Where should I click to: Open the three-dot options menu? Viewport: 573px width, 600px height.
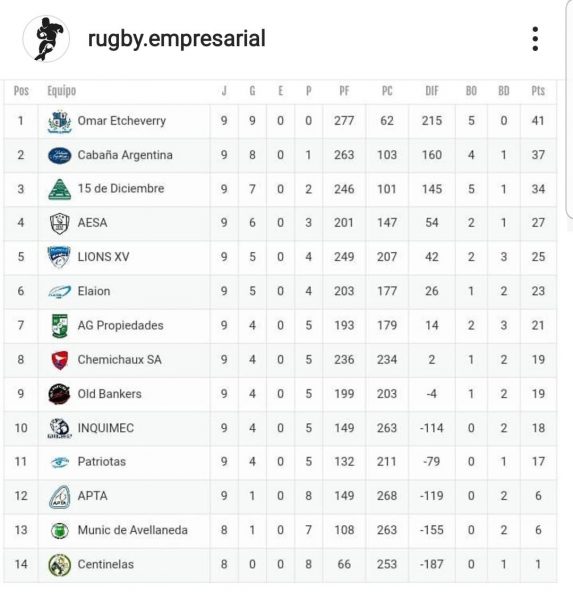pyautogui.click(x=535, y=39)
